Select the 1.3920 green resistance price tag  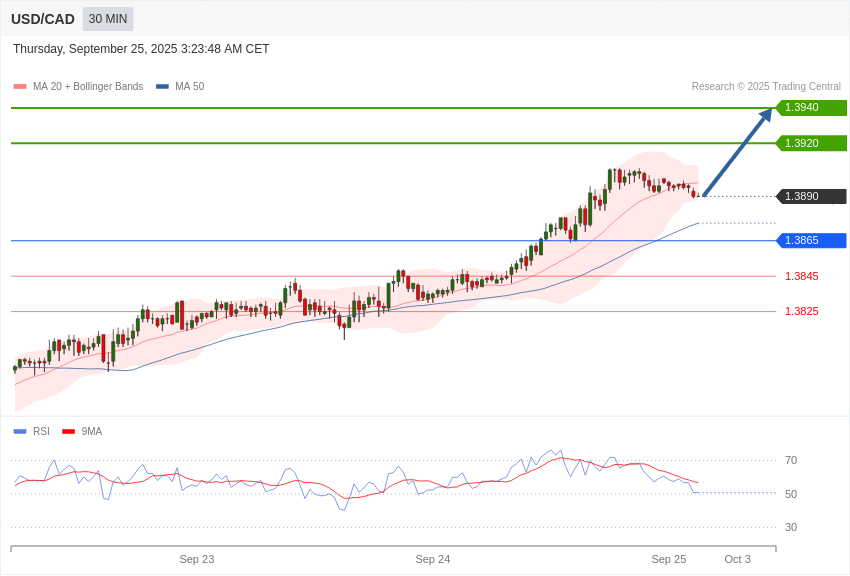[x=811, y=143]
